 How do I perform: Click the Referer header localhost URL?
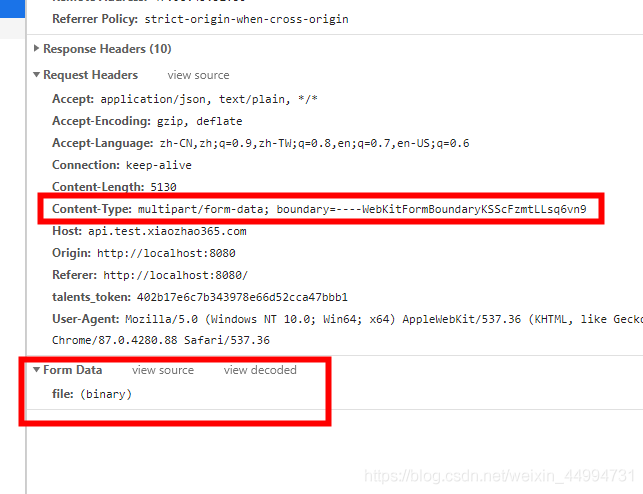pos(175,275)
